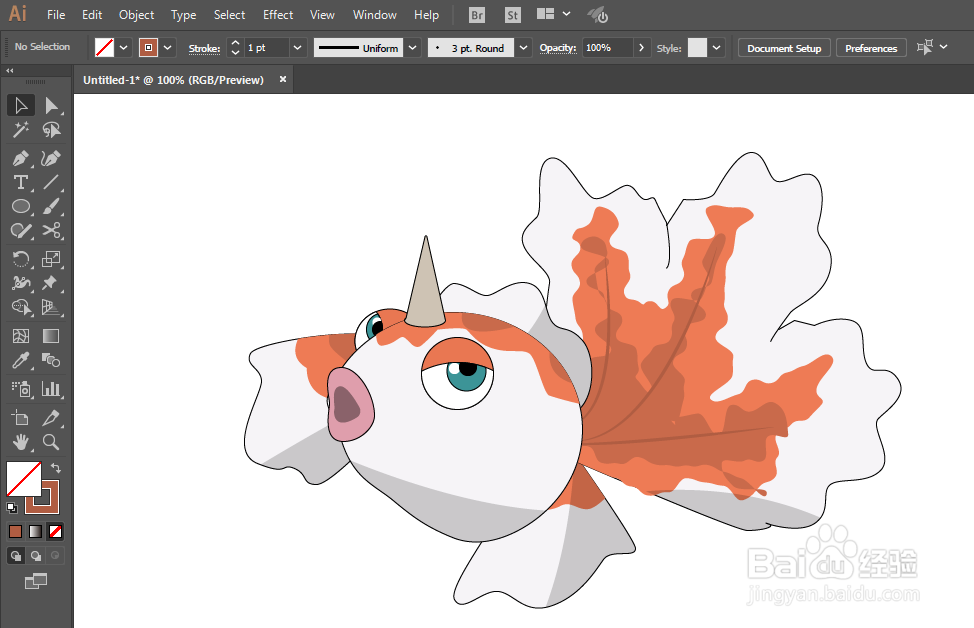Adjust stroke weight stepper arrows
The image size is (974, 628).
coord(235,48)
